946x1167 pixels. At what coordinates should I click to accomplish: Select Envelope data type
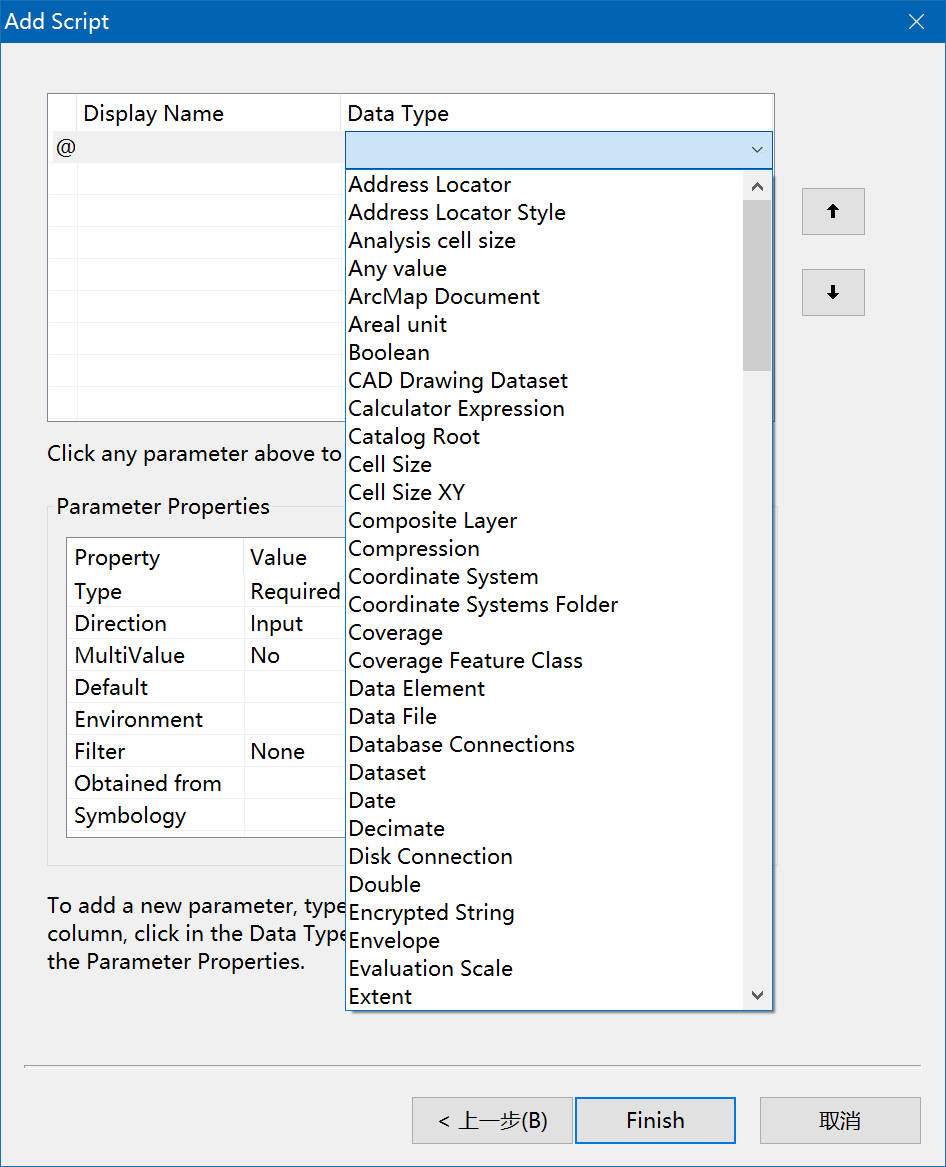point(544,941)
